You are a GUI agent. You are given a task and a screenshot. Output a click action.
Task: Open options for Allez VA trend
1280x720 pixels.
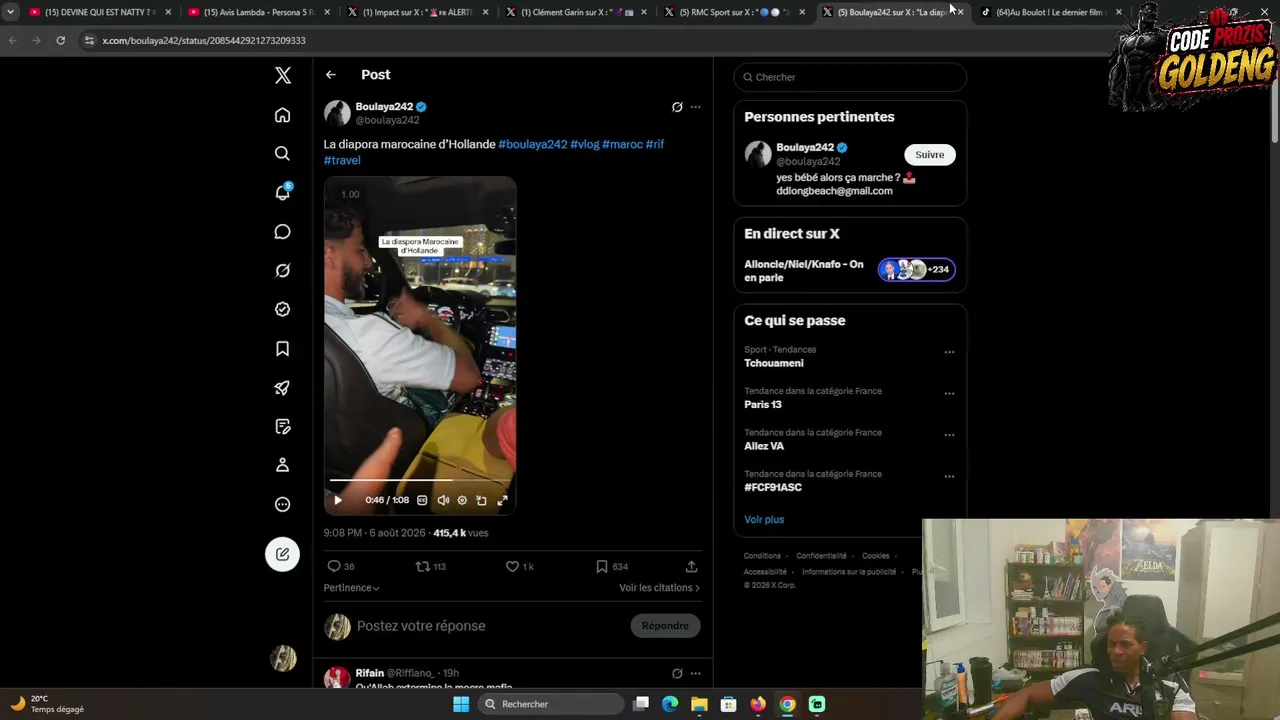click(950, 435)
